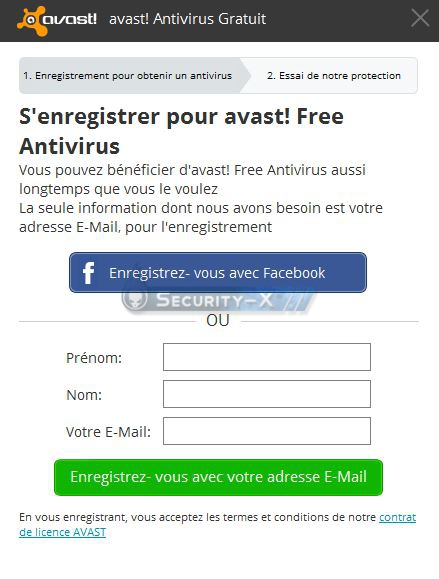Click the 'Nom:' label
The image size is (439, 579).
pyautogui.click(x=84, y=395)
